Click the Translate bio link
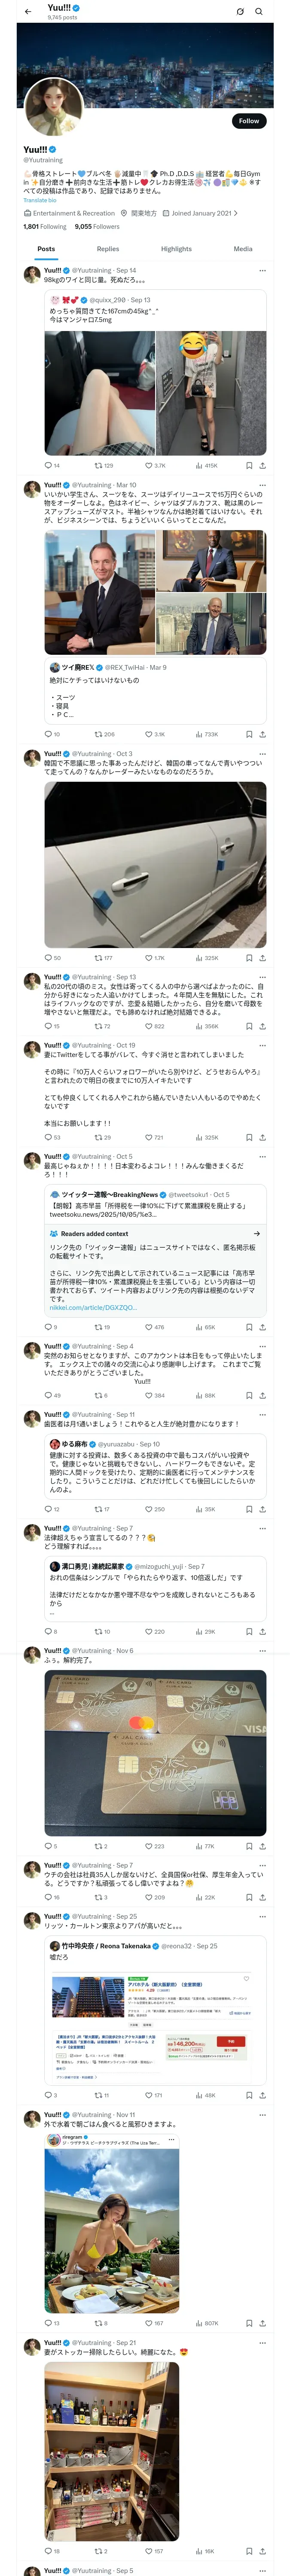The image size is (290, 2576). (40, 200)
